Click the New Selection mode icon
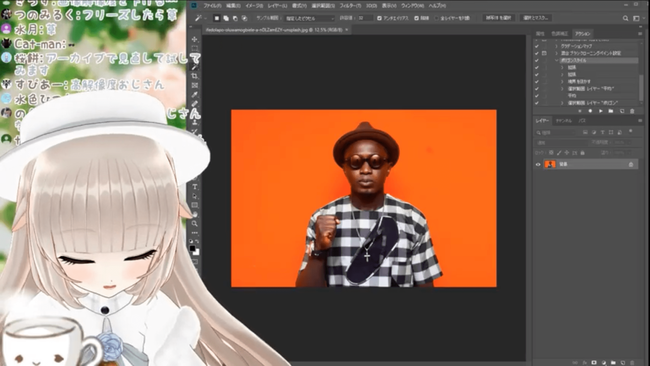The width and height of the screenshot is (650, 366). pos(216,18)
